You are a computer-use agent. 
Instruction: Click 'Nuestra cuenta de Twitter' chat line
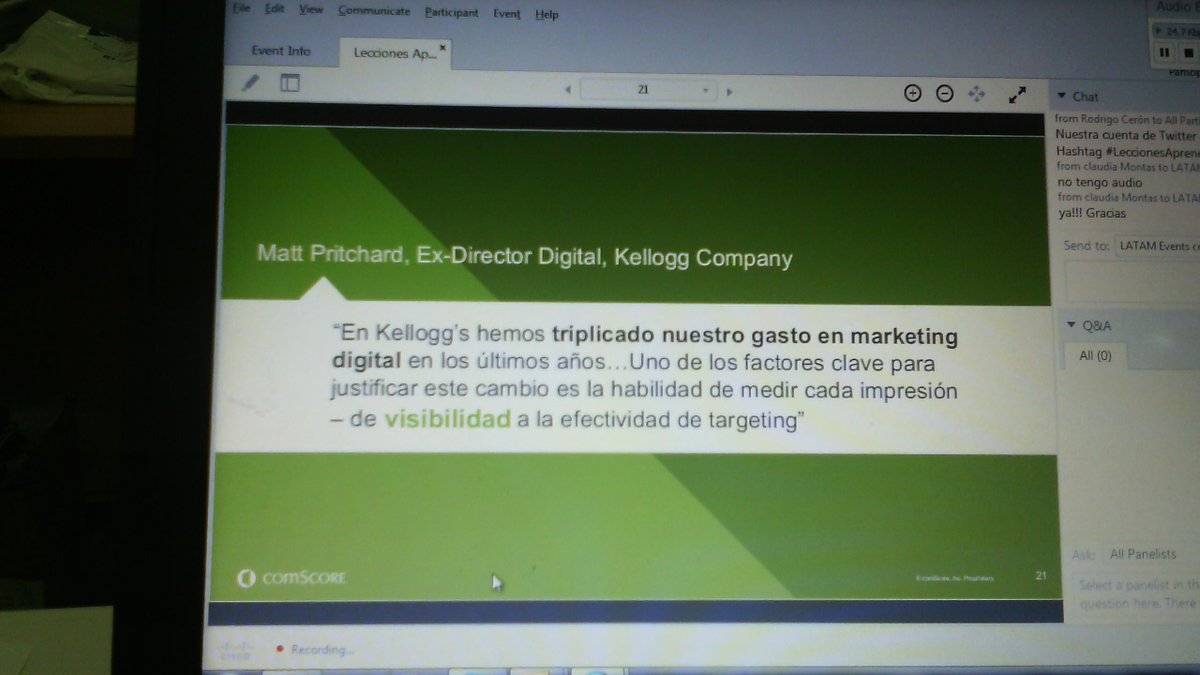click(1127, 135)
